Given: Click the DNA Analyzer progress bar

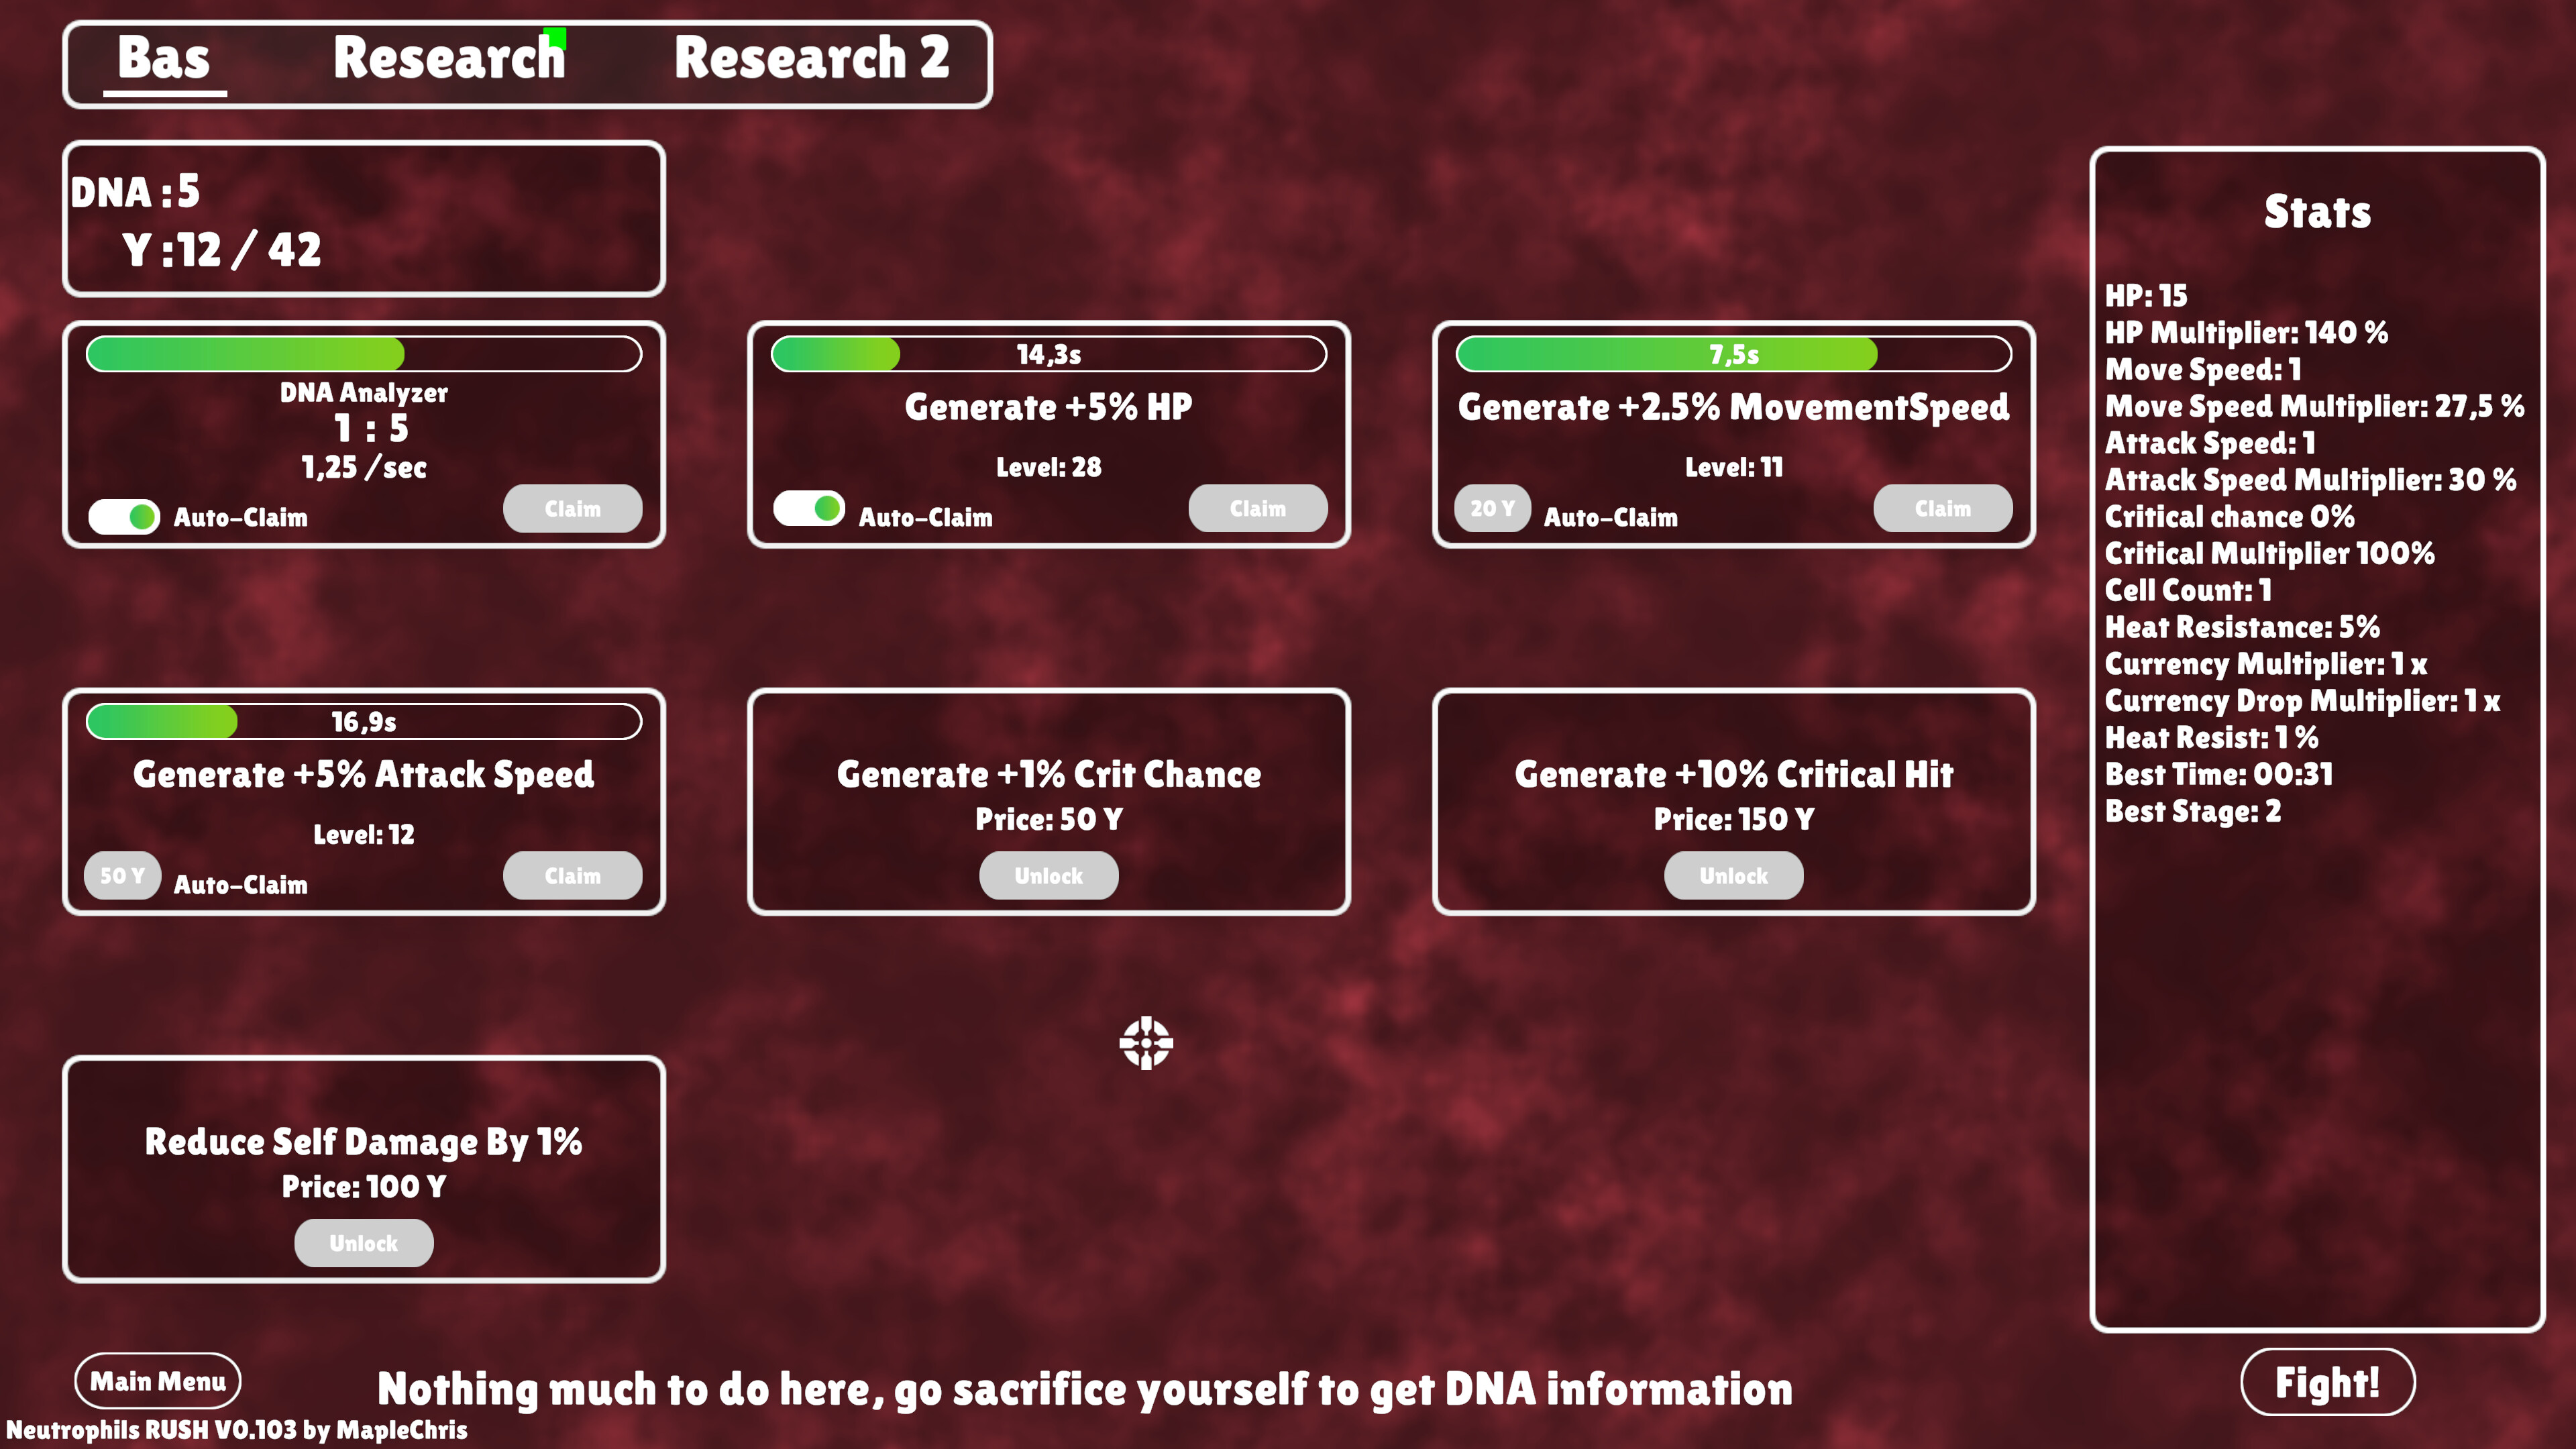Looking at the screenshot, I should coord(364,354).
